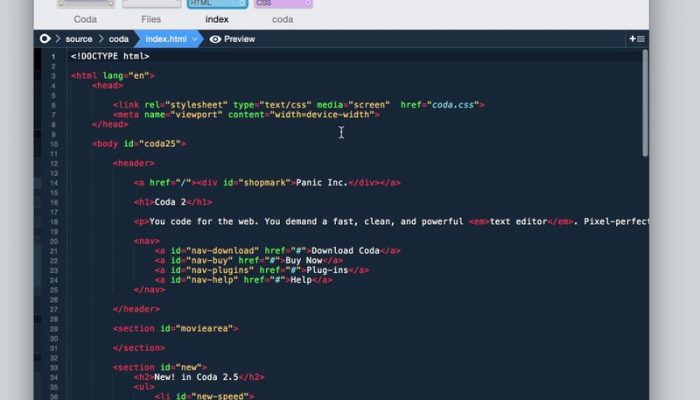Click "width=device-width" in the meta tag
This screenshot has width=700, height=400.
(322, 115)
